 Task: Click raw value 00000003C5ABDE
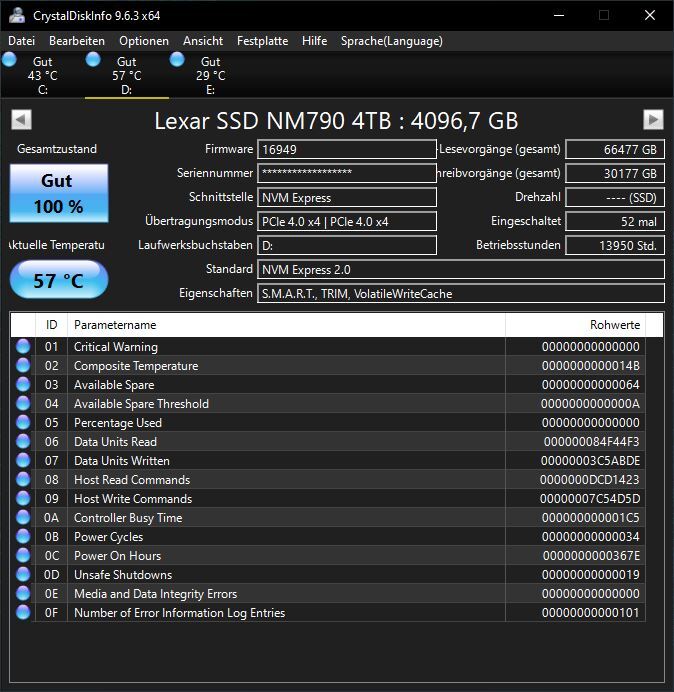pyautogui.click(x=590, y=460)
